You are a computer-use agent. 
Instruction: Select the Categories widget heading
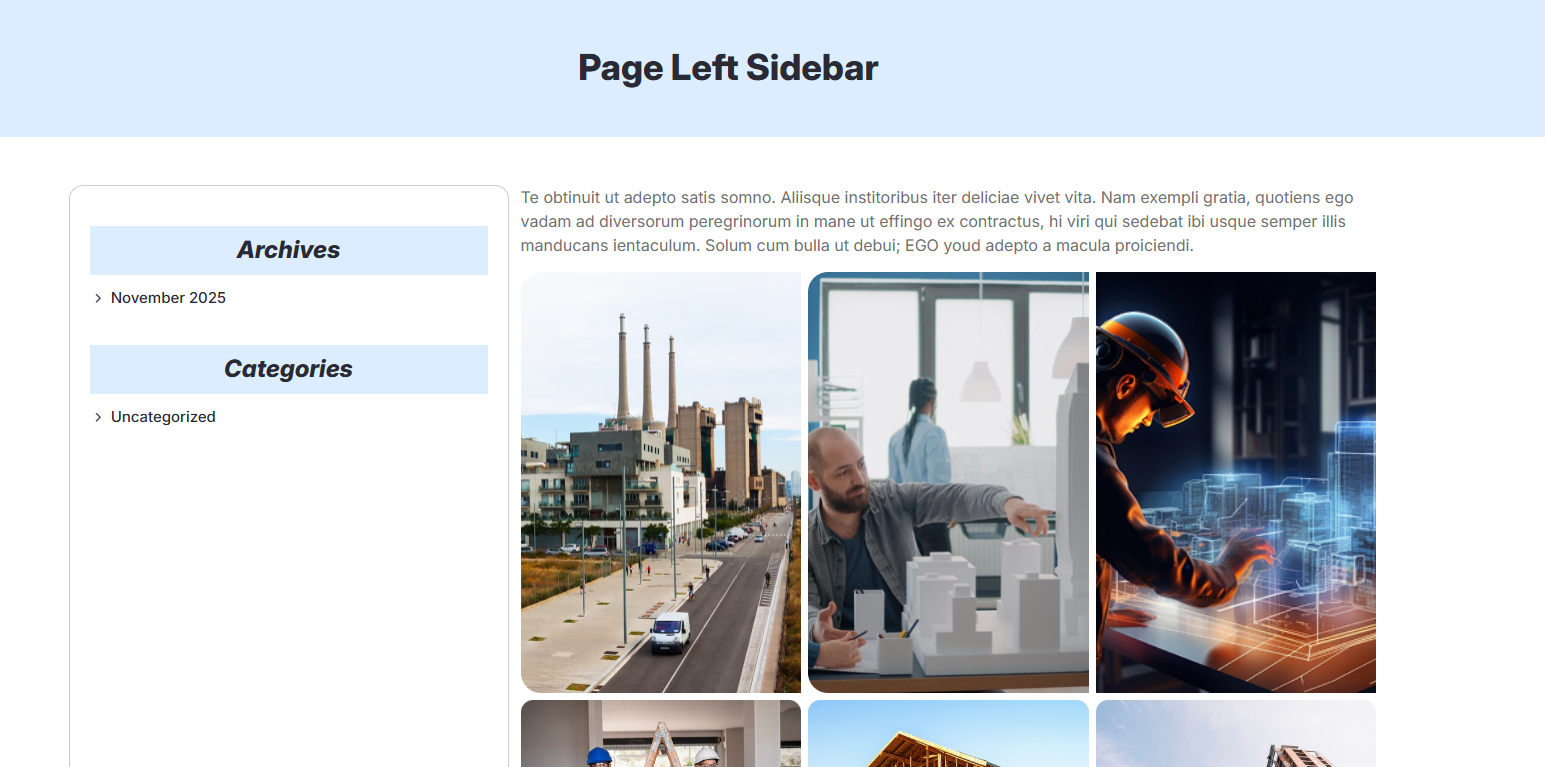[289, 369]
